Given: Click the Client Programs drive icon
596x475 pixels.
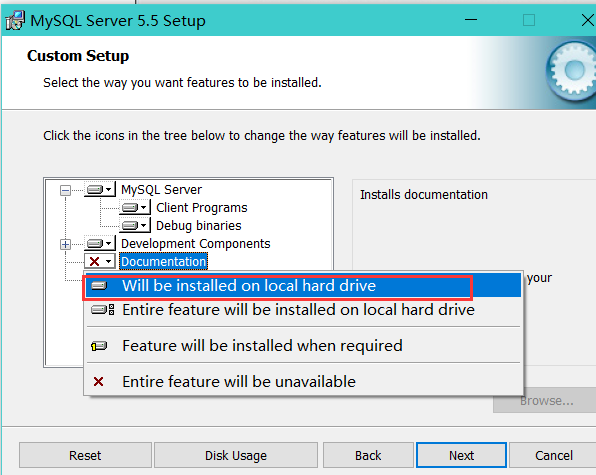Looking at the screenshot, I should 130,207.
